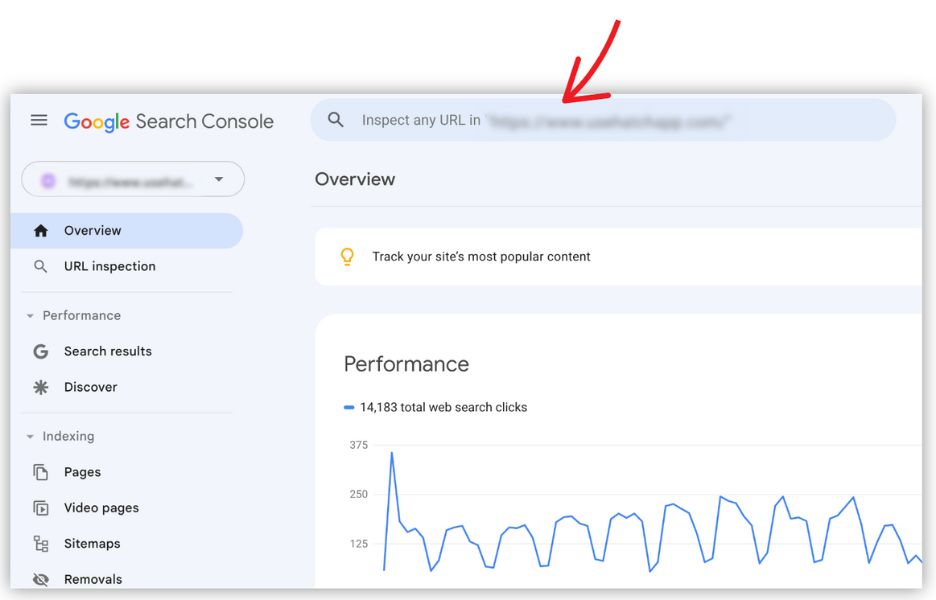Click the Pages documents icon
The width and height of the screenshot is (936, 600).
pyautogui.click(x=41, y=472)
